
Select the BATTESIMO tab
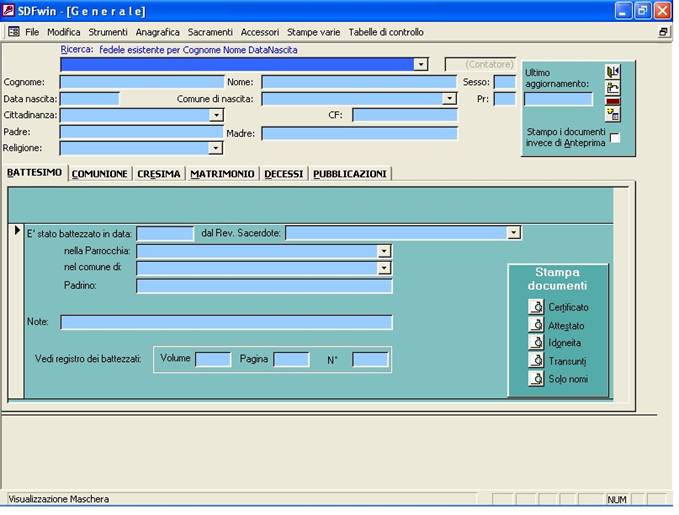(x=35, y=172)
